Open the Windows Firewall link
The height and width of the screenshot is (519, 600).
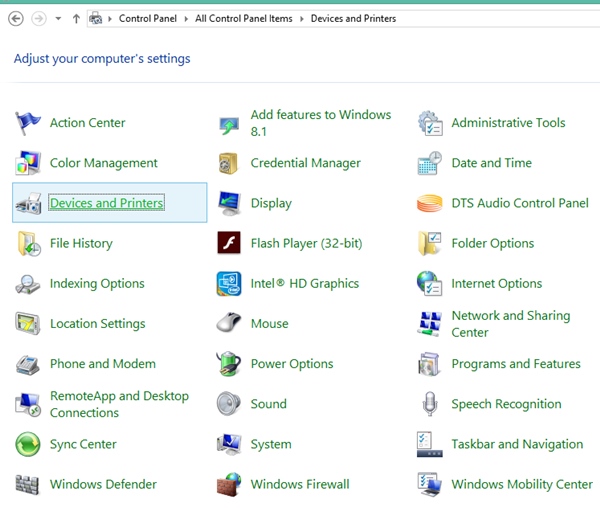coord(300,485)
